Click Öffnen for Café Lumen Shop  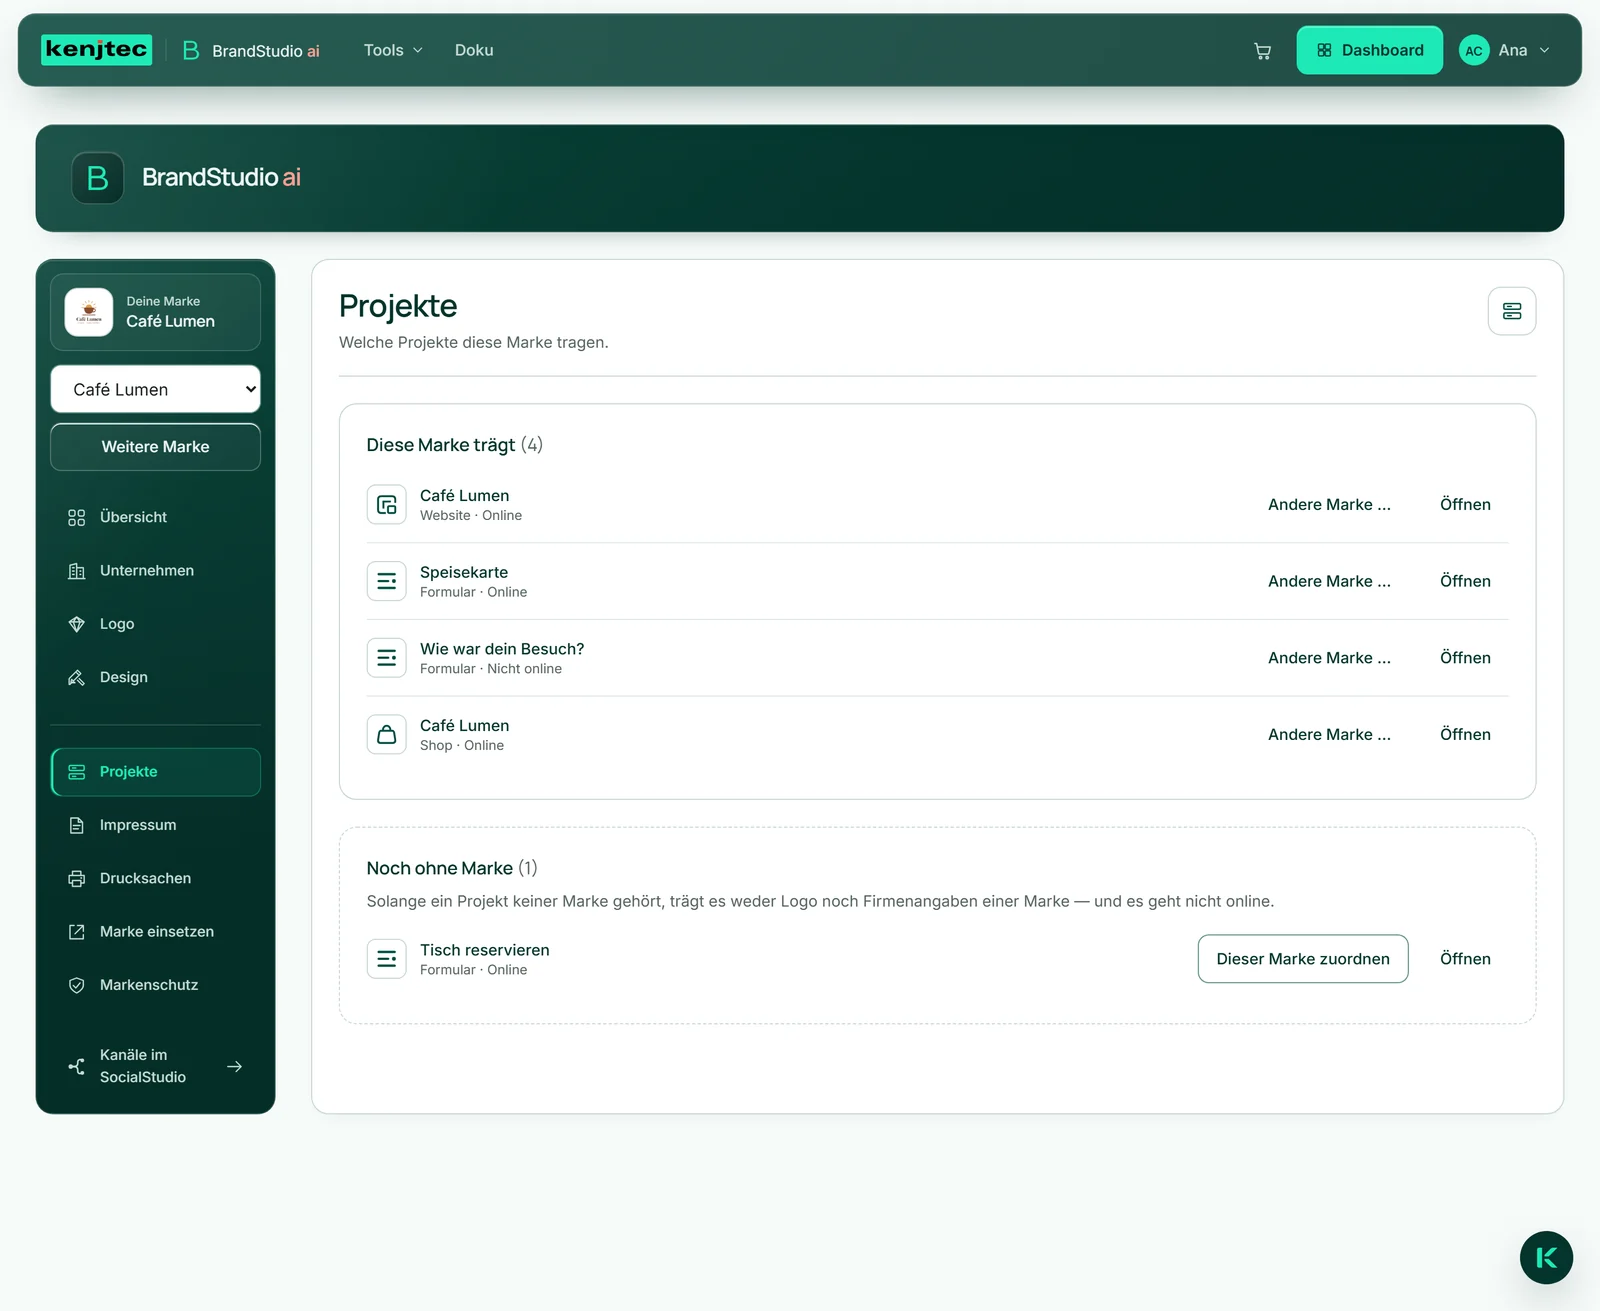click(1465, 735)
